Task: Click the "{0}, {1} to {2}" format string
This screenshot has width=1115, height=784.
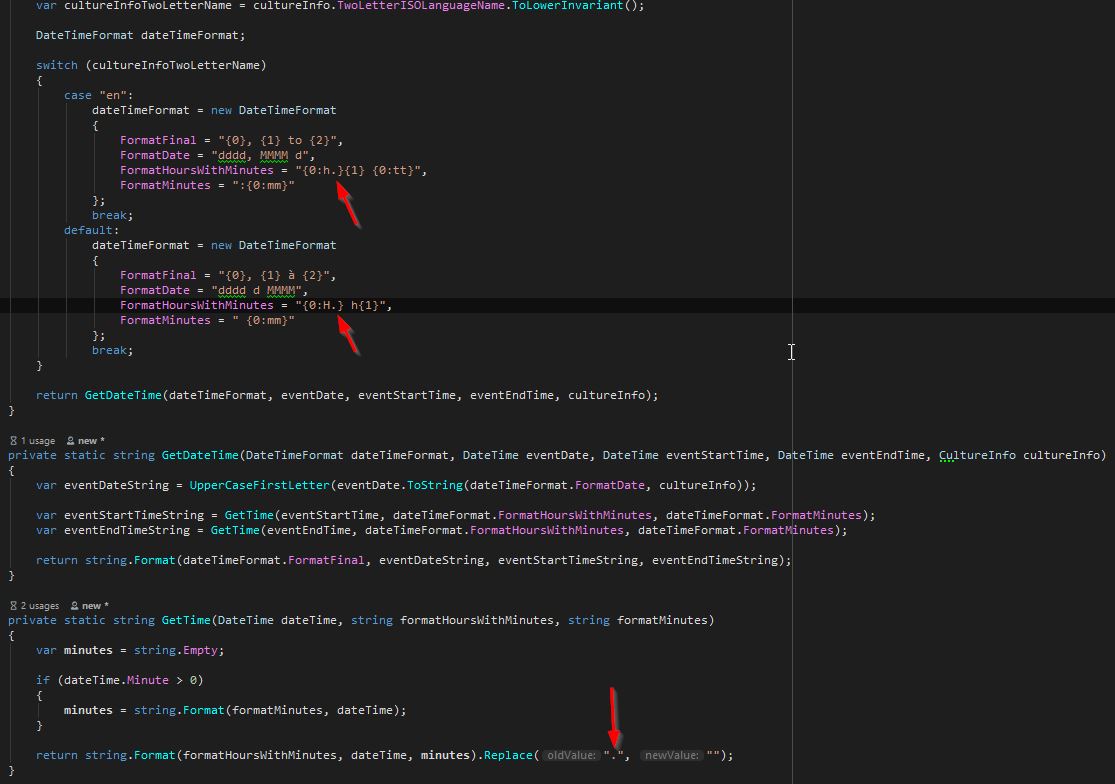Action: tap(277, 140)
